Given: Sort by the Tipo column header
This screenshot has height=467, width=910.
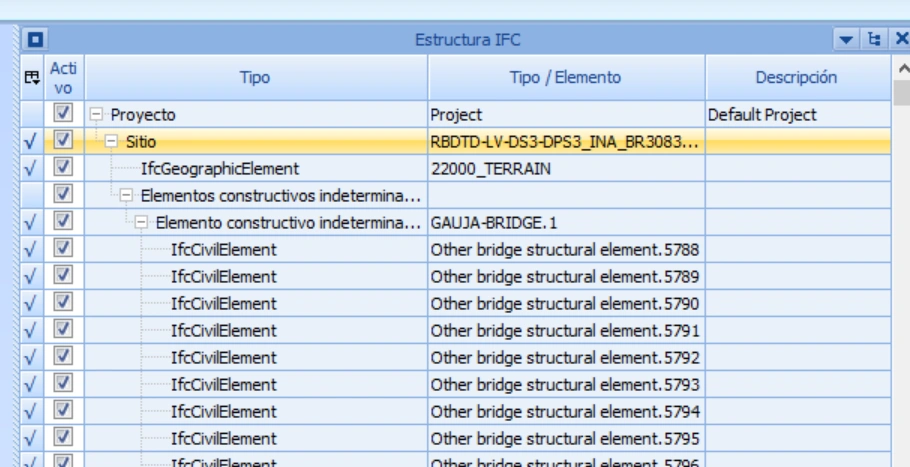Looking at the screenshot, I should pyautogui.click(x=256, y=77).
